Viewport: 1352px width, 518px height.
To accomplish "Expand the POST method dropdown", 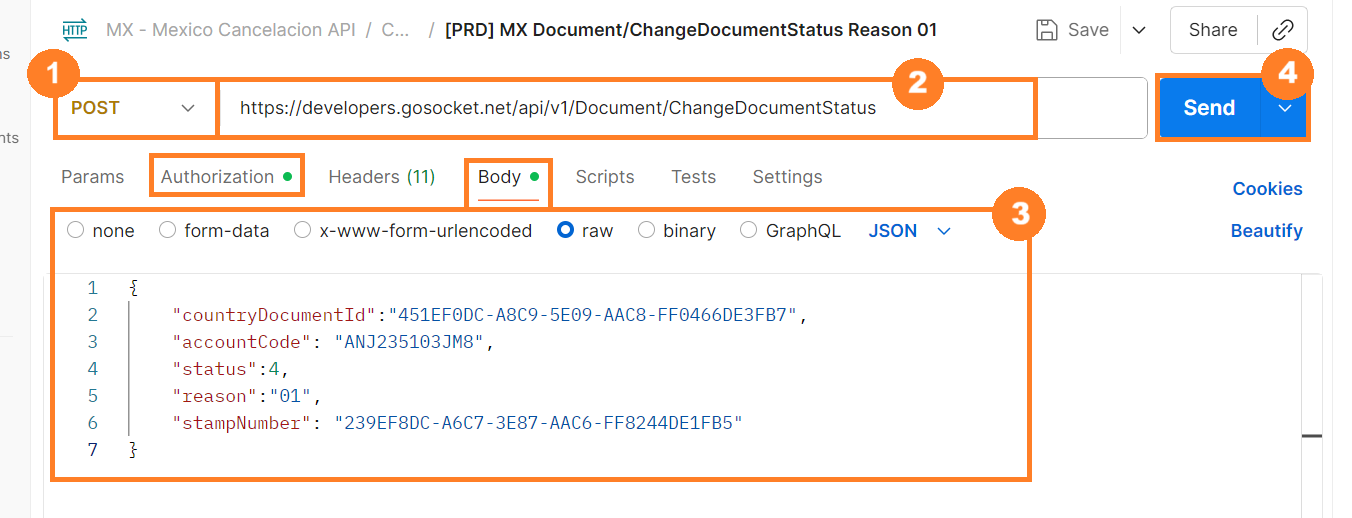I will pyautogui.click(x=133, y=107).
